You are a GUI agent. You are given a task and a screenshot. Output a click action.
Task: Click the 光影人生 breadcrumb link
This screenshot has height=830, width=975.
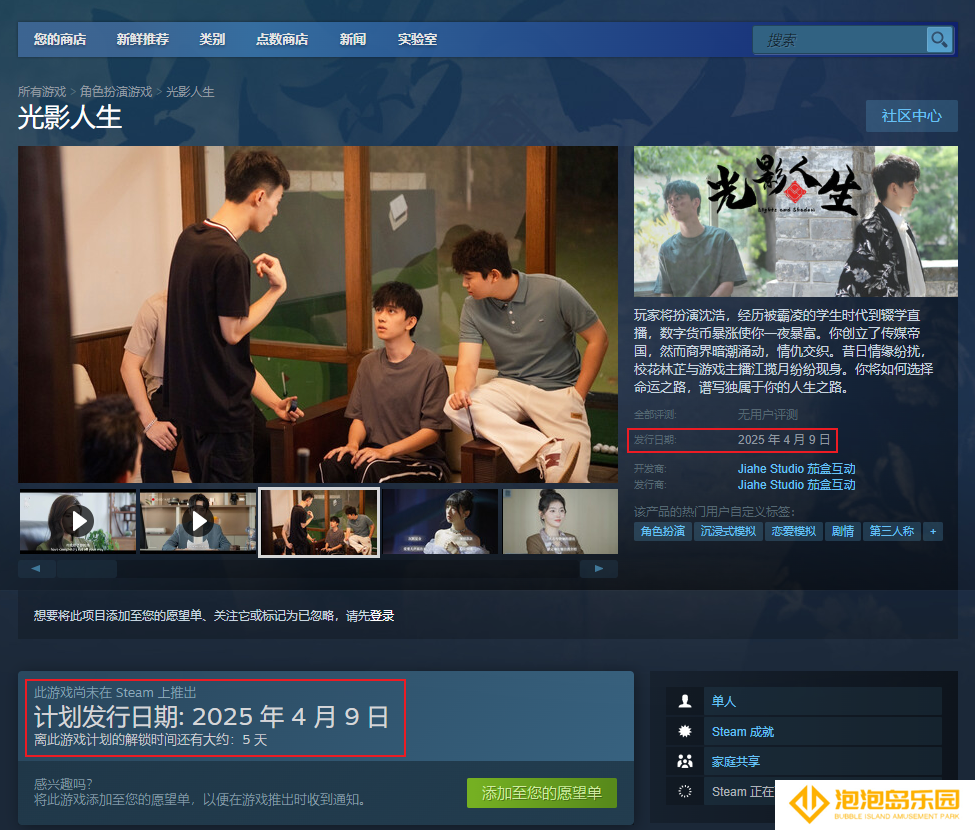[190, 92]
